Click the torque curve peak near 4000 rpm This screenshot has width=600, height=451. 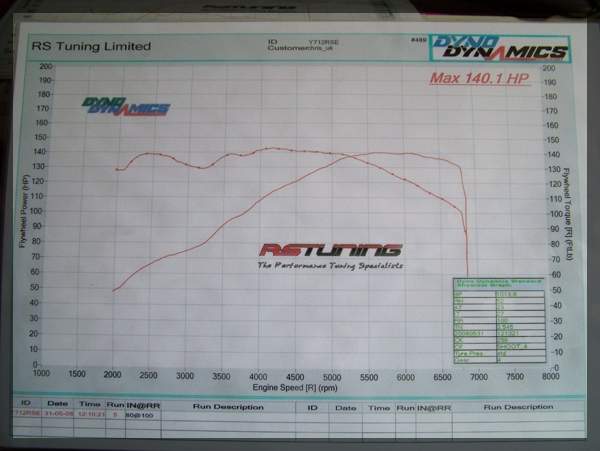point(270,148)
